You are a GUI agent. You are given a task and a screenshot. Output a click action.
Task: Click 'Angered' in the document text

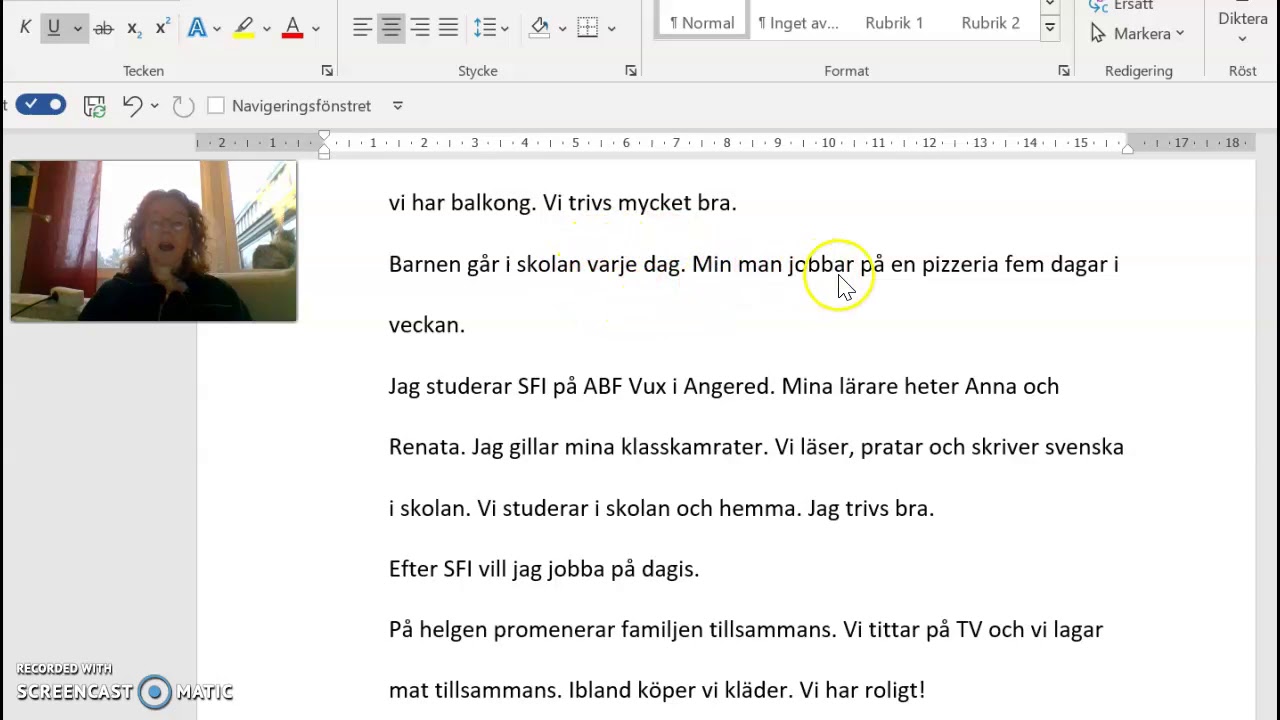[x=726, y=387]
